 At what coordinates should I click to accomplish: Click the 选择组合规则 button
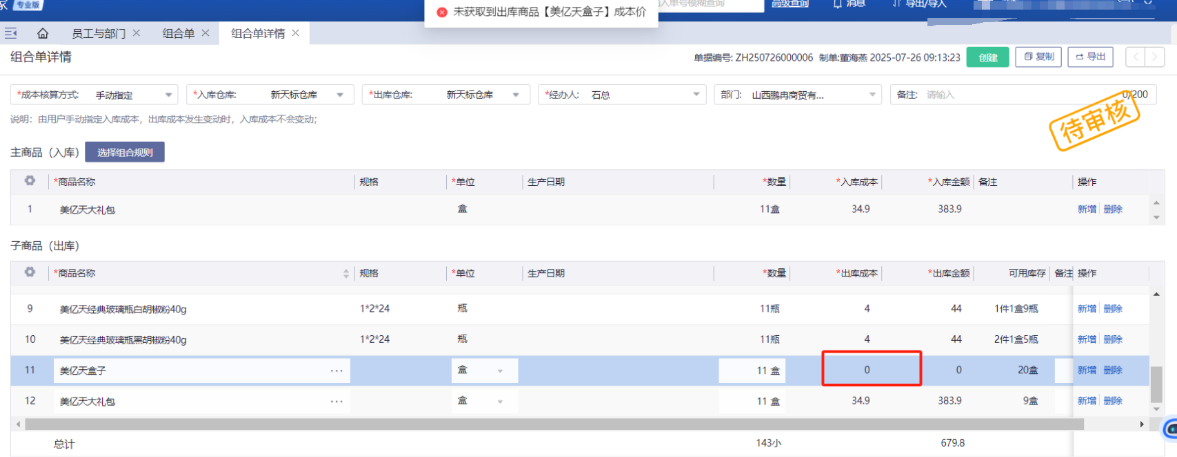pos(125,153)
